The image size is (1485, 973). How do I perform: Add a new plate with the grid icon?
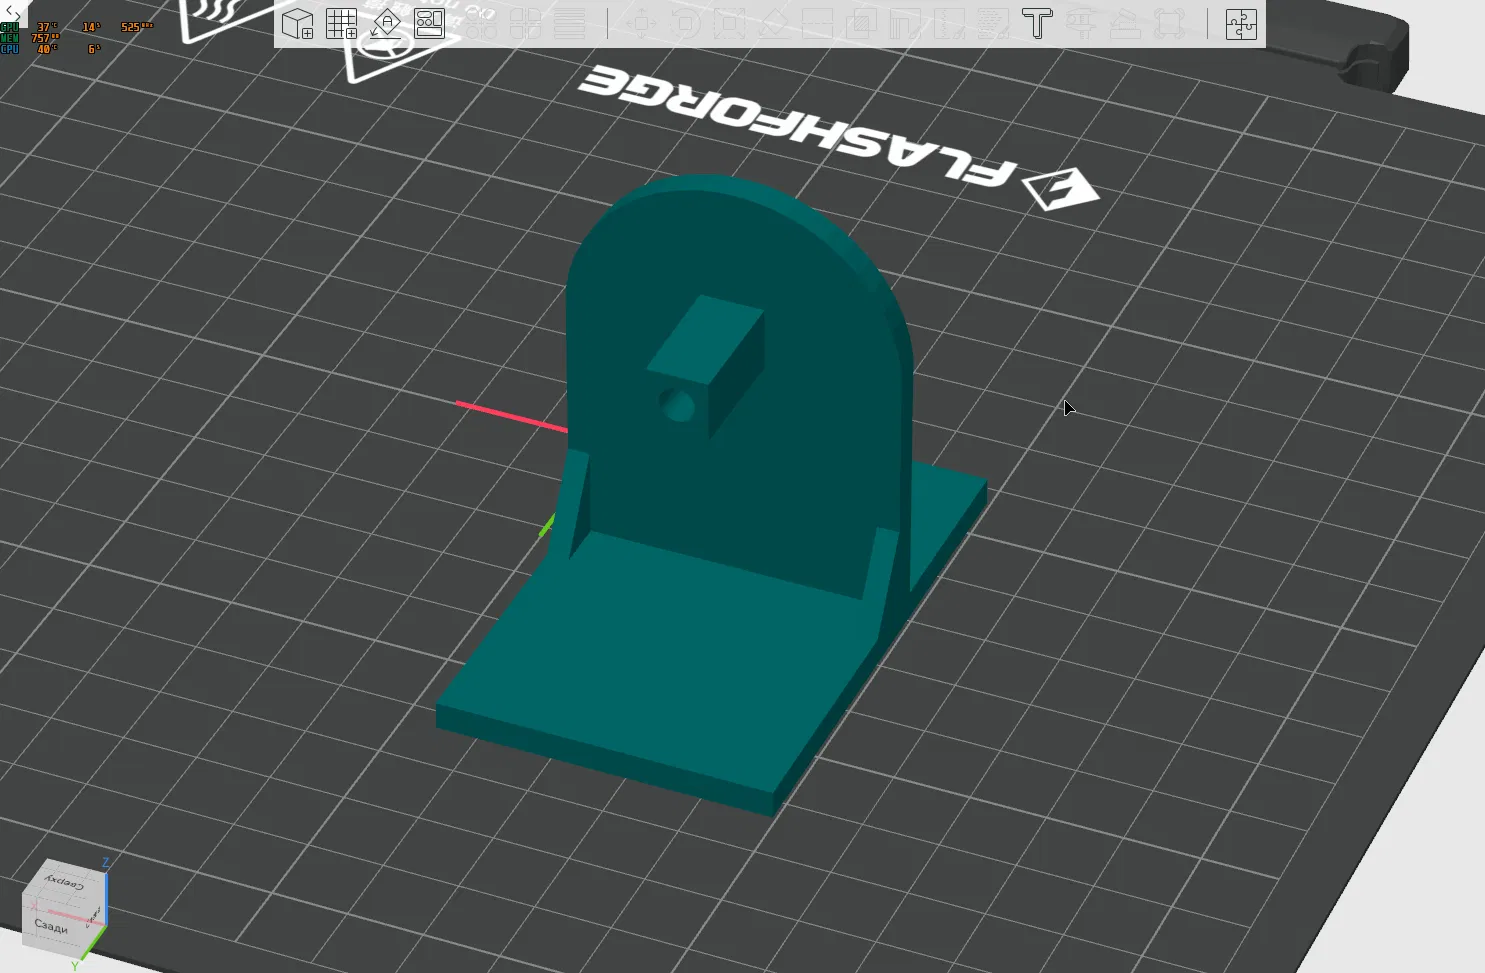click(x=342, y=24)
